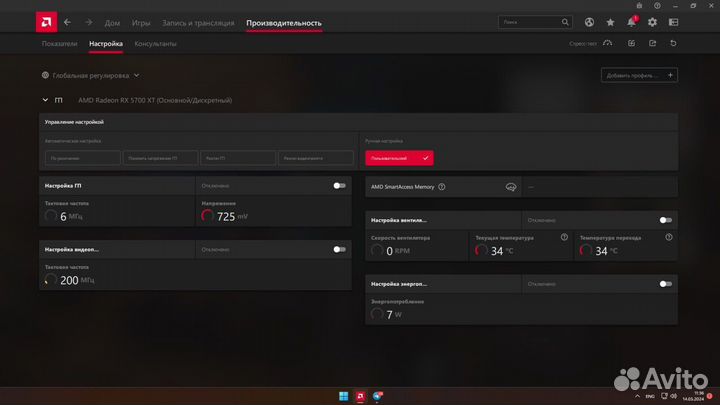Enable Настройка вентиляторов switch
The width and height of the screenshot is (720, 405).
point(665,220)
